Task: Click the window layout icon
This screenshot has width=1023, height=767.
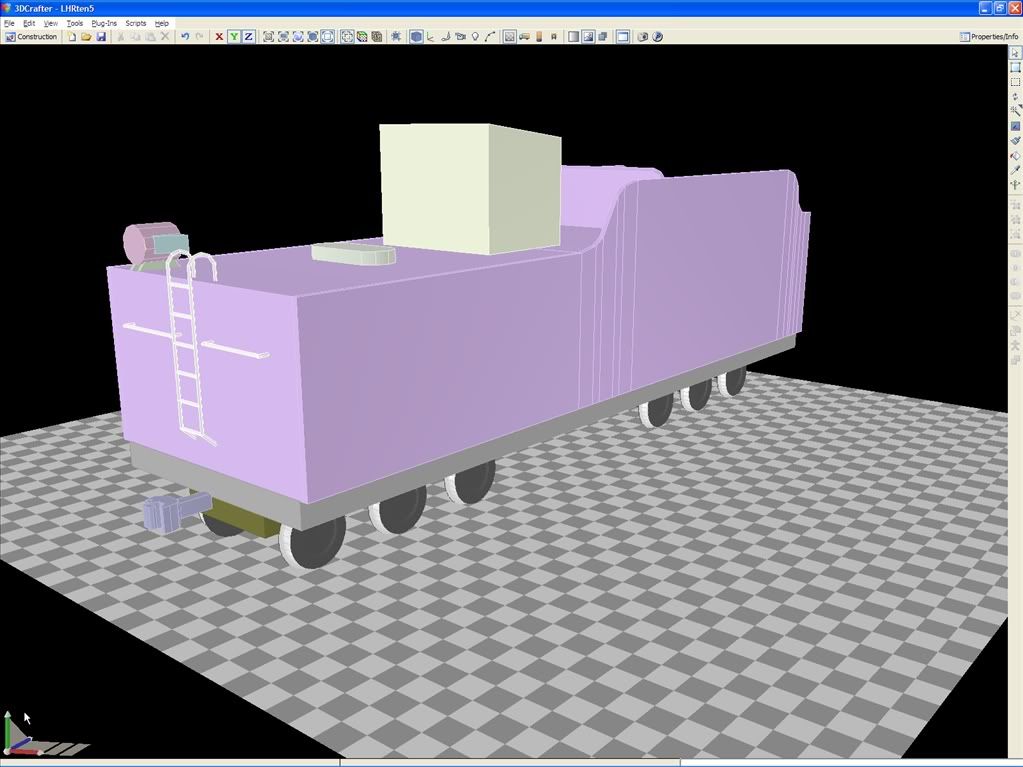Action: click(x=623, y=37)
